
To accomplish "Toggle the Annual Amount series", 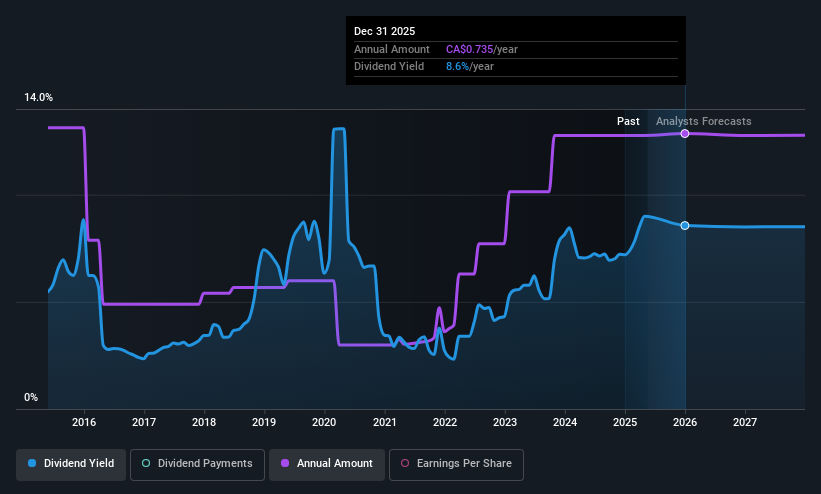I will 327,464.
